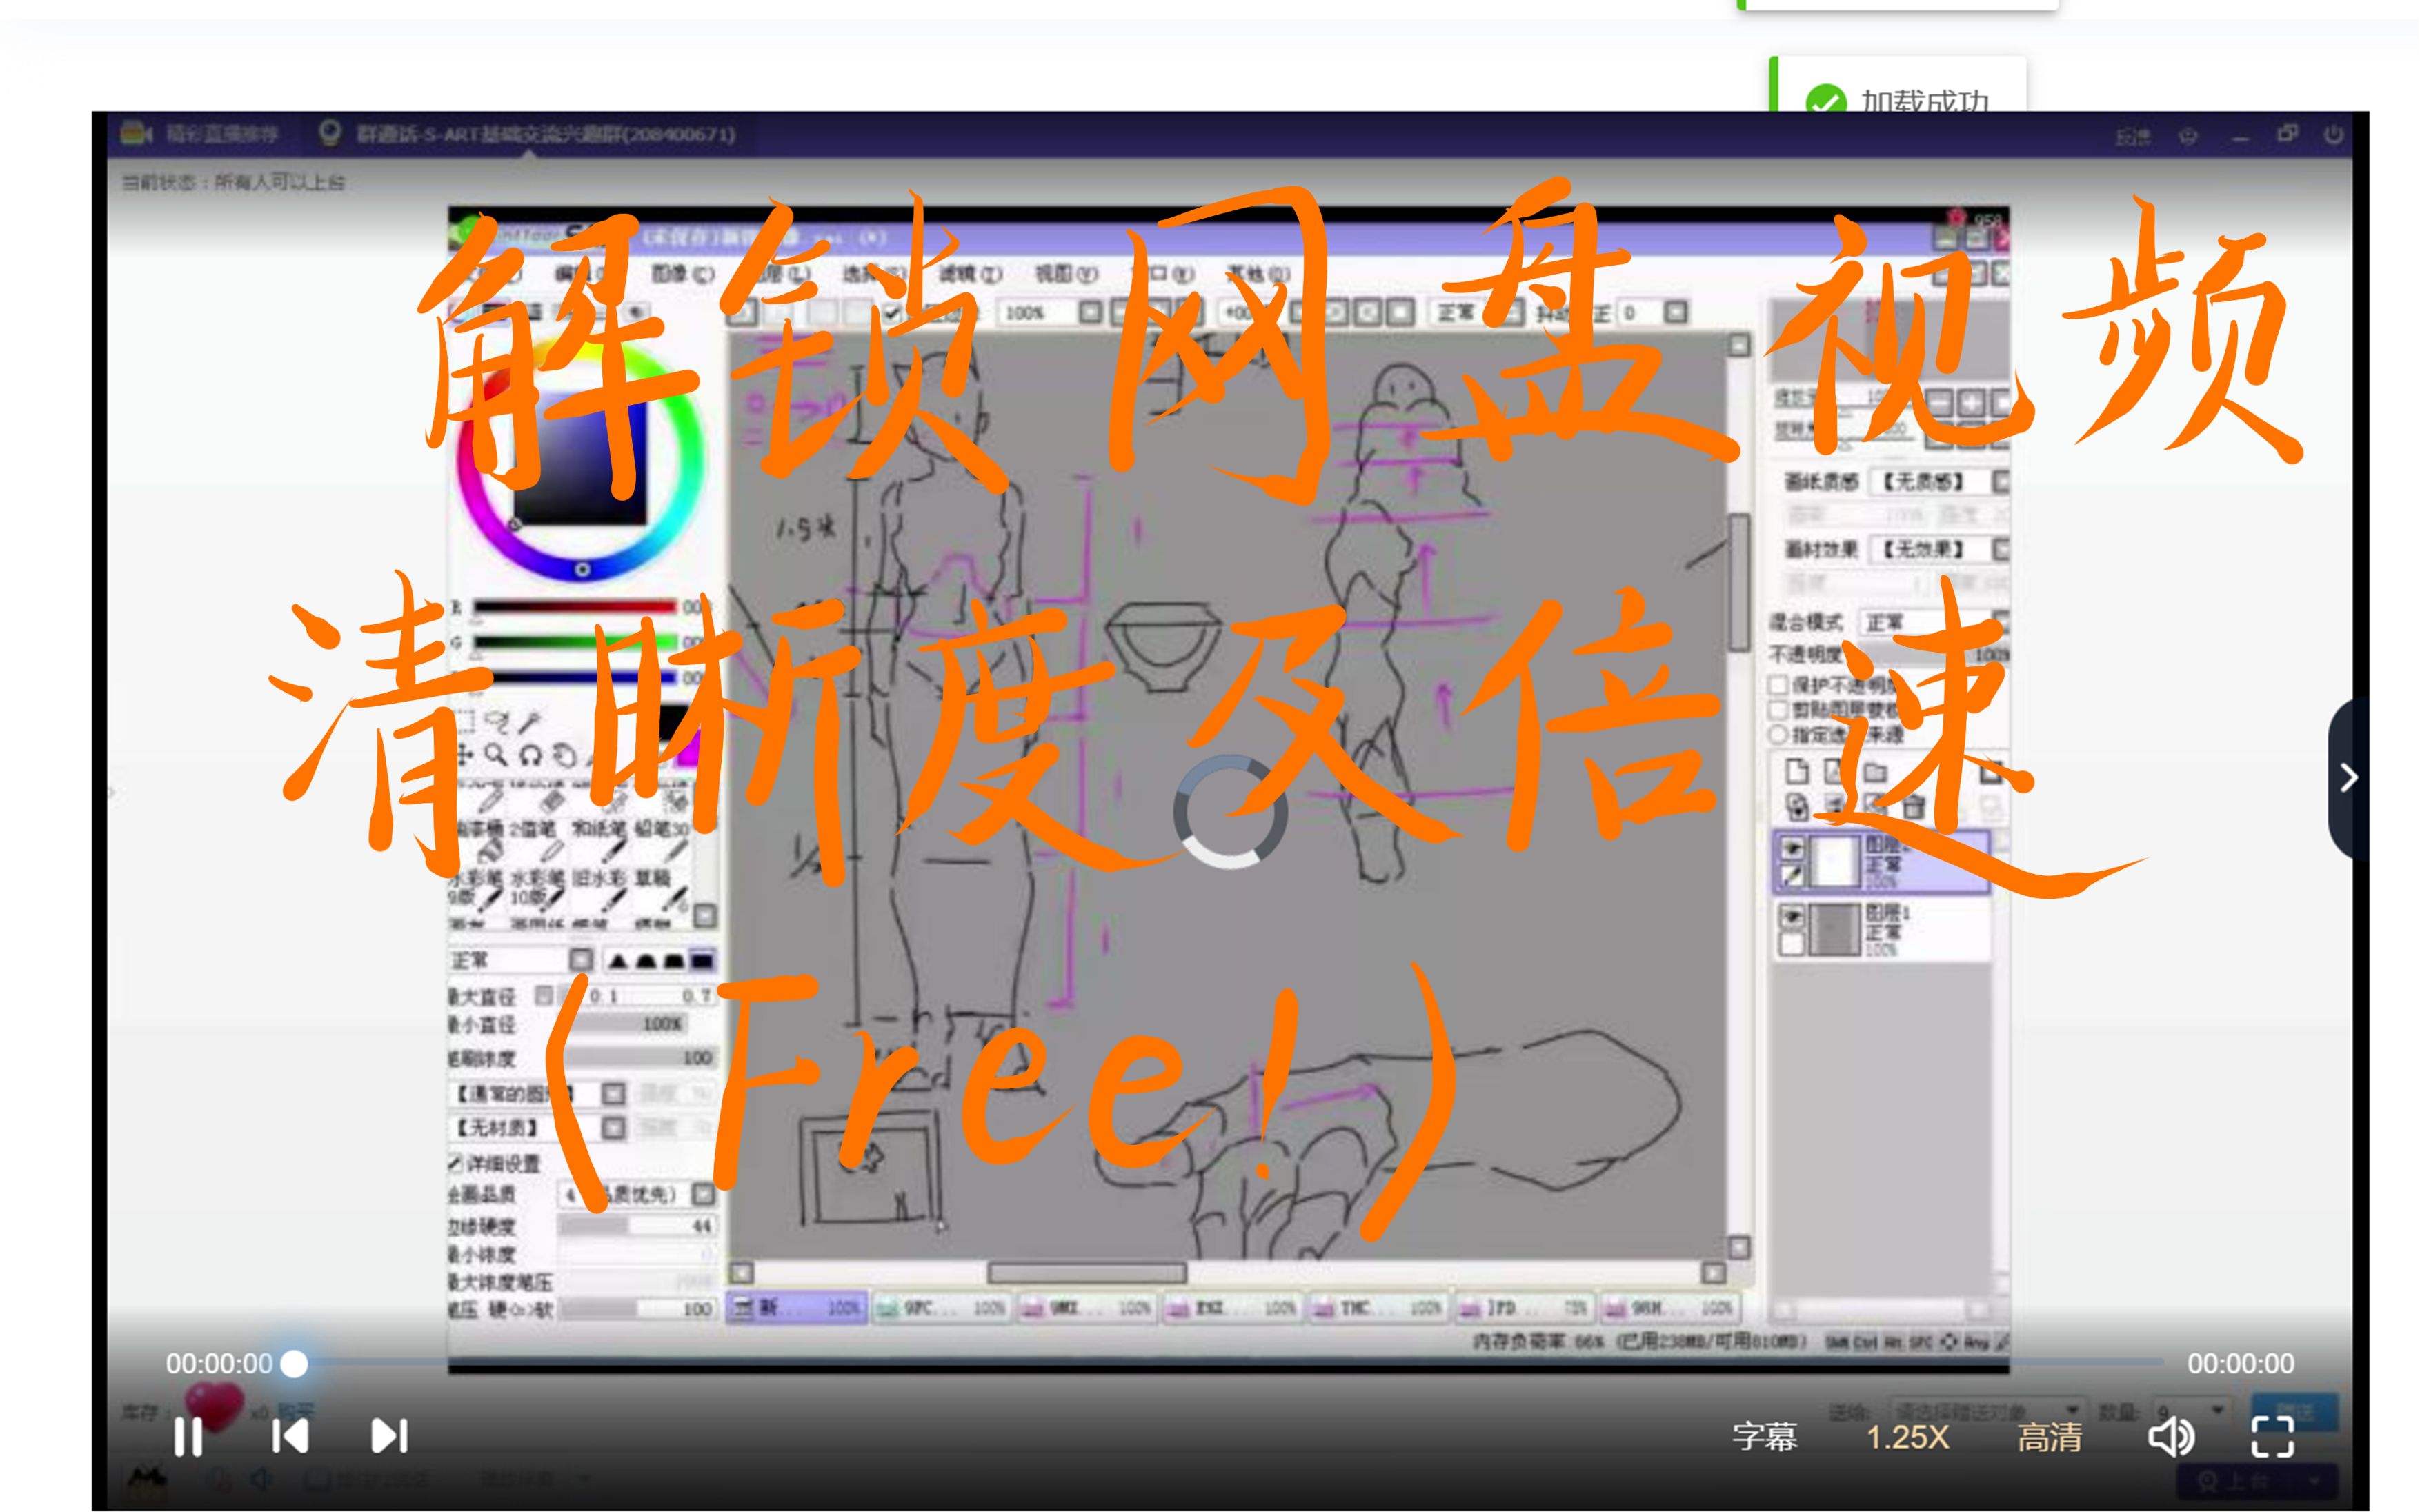Screen dimensions: 2420x1512
Task: Change the 1.25X playback speed
Action: 1907,1437
